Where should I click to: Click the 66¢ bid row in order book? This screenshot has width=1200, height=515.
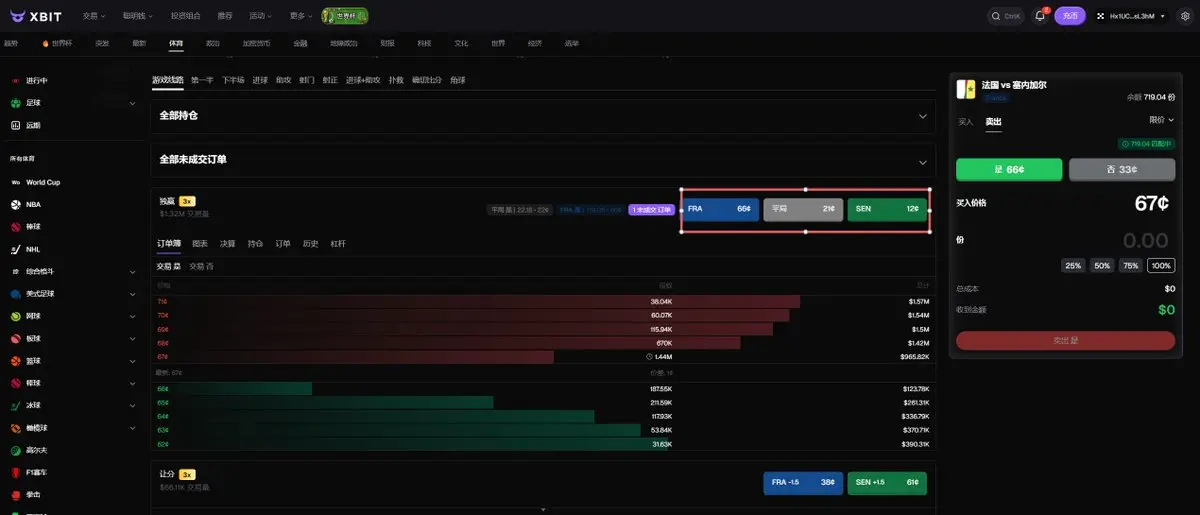pos(543,388)
